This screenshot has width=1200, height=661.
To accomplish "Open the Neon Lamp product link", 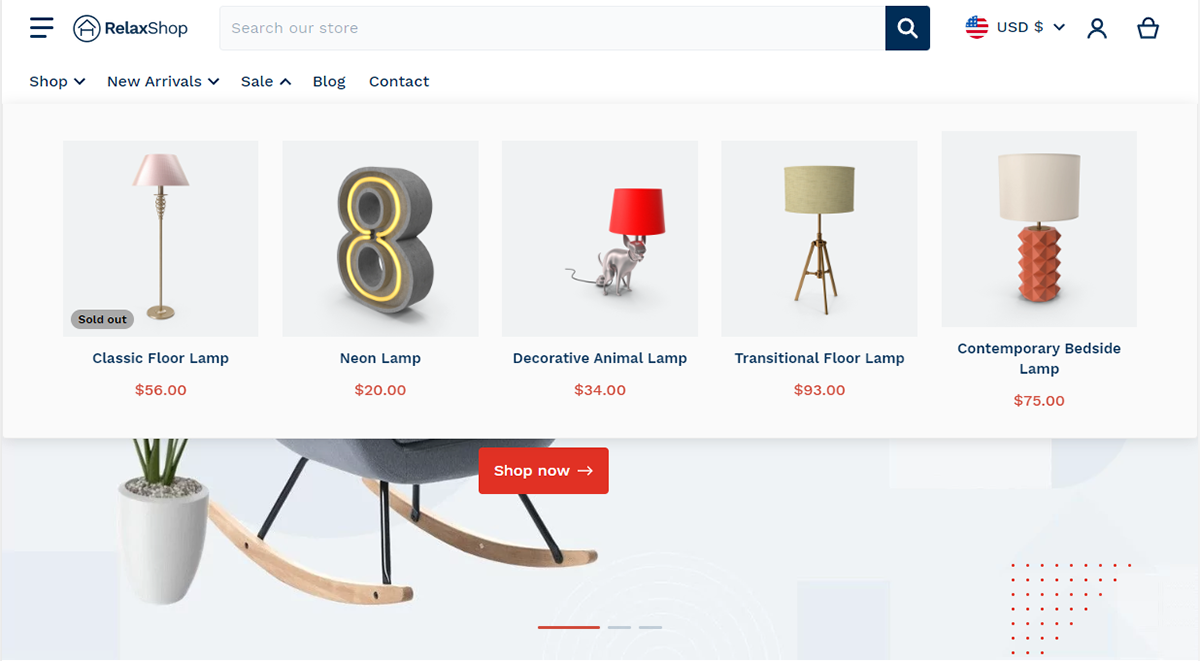I will tap(380, 358).
